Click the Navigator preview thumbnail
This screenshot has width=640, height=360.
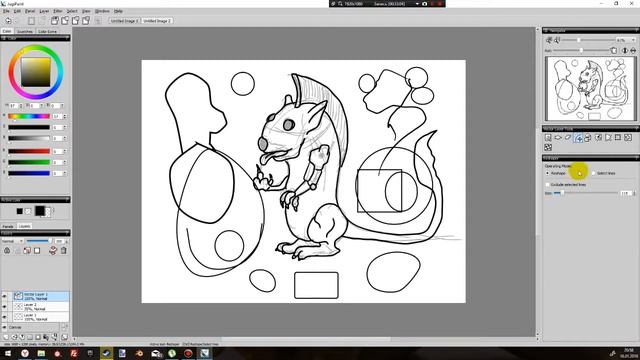[590, 88]
